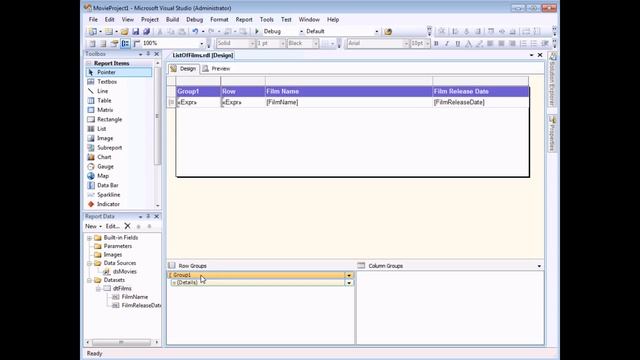Select the Map report item
This screenshot has height=360, width=640.
(x=102, y=176)
